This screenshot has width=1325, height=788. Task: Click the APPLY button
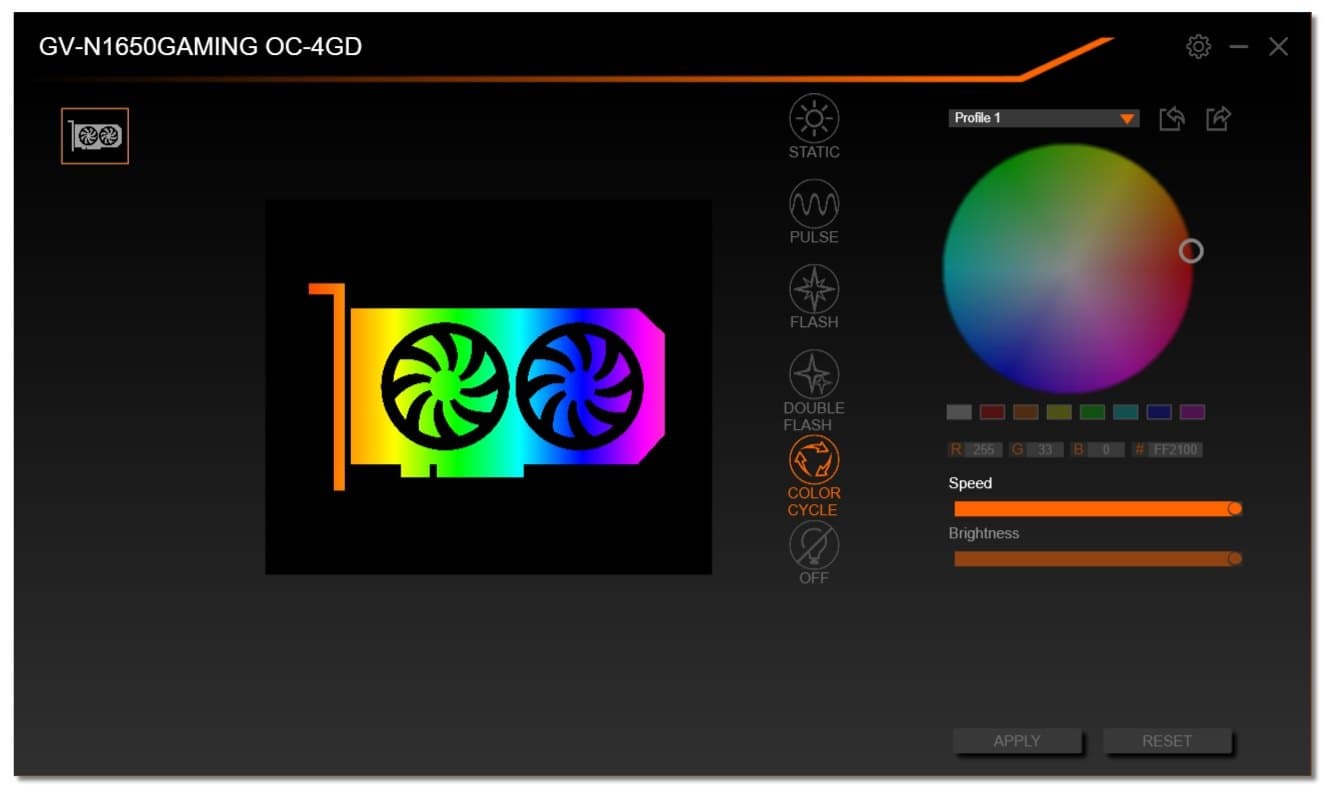click(x=1017, y=741)
